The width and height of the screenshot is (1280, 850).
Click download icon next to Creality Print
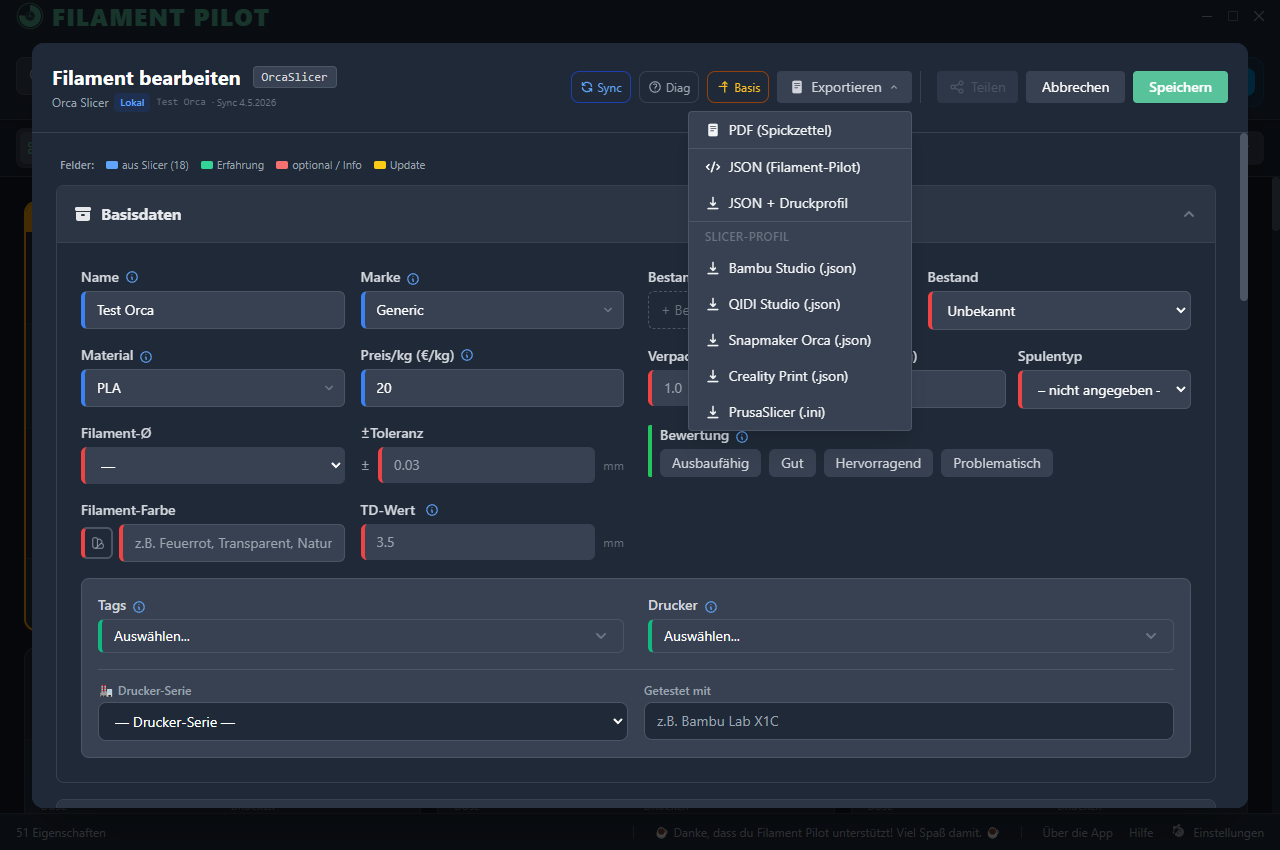tap(713, 376)
